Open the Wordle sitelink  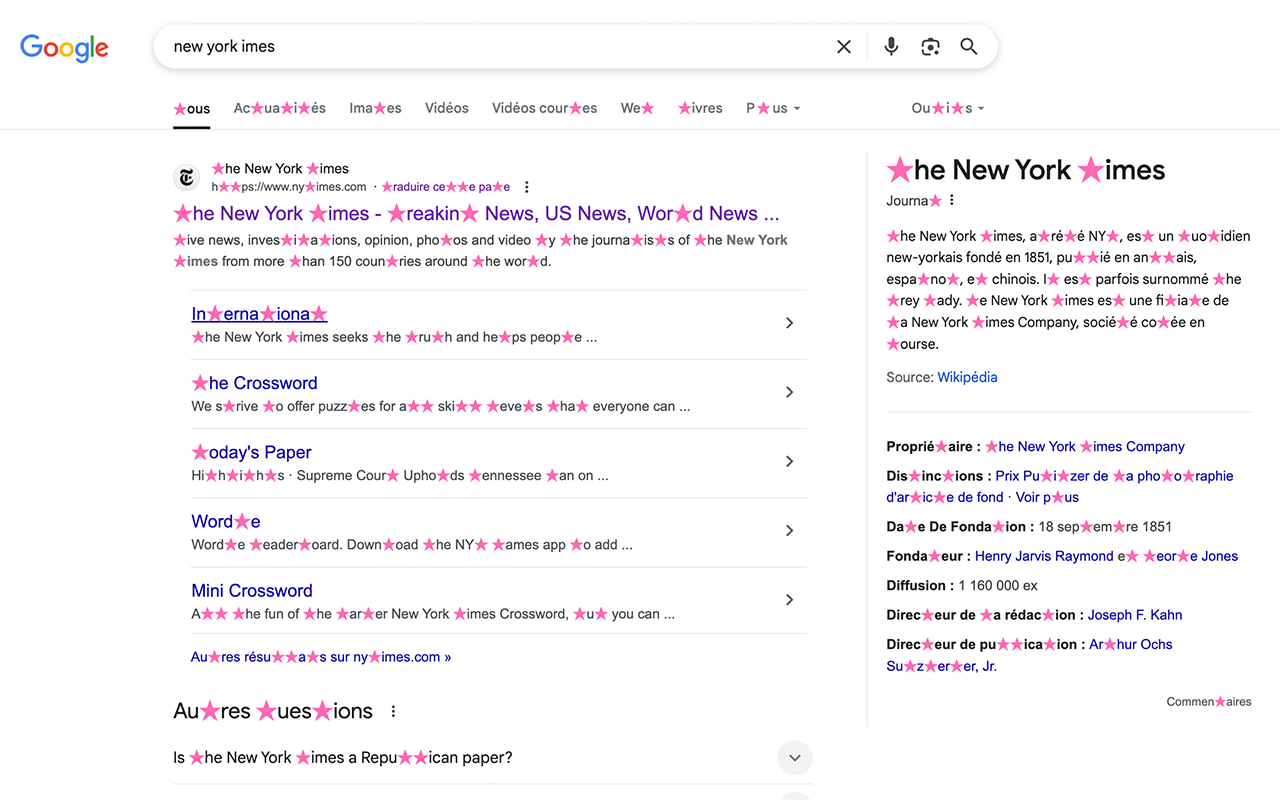point(226,521)
